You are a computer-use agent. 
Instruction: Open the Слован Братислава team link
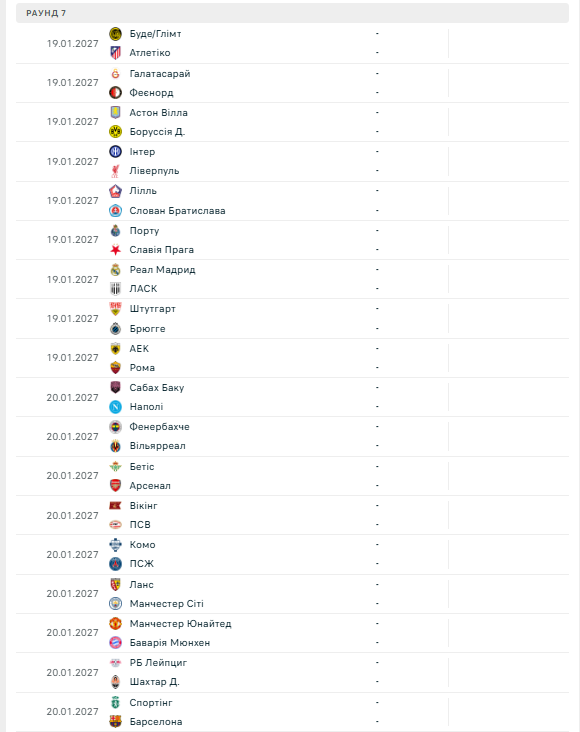177,211
